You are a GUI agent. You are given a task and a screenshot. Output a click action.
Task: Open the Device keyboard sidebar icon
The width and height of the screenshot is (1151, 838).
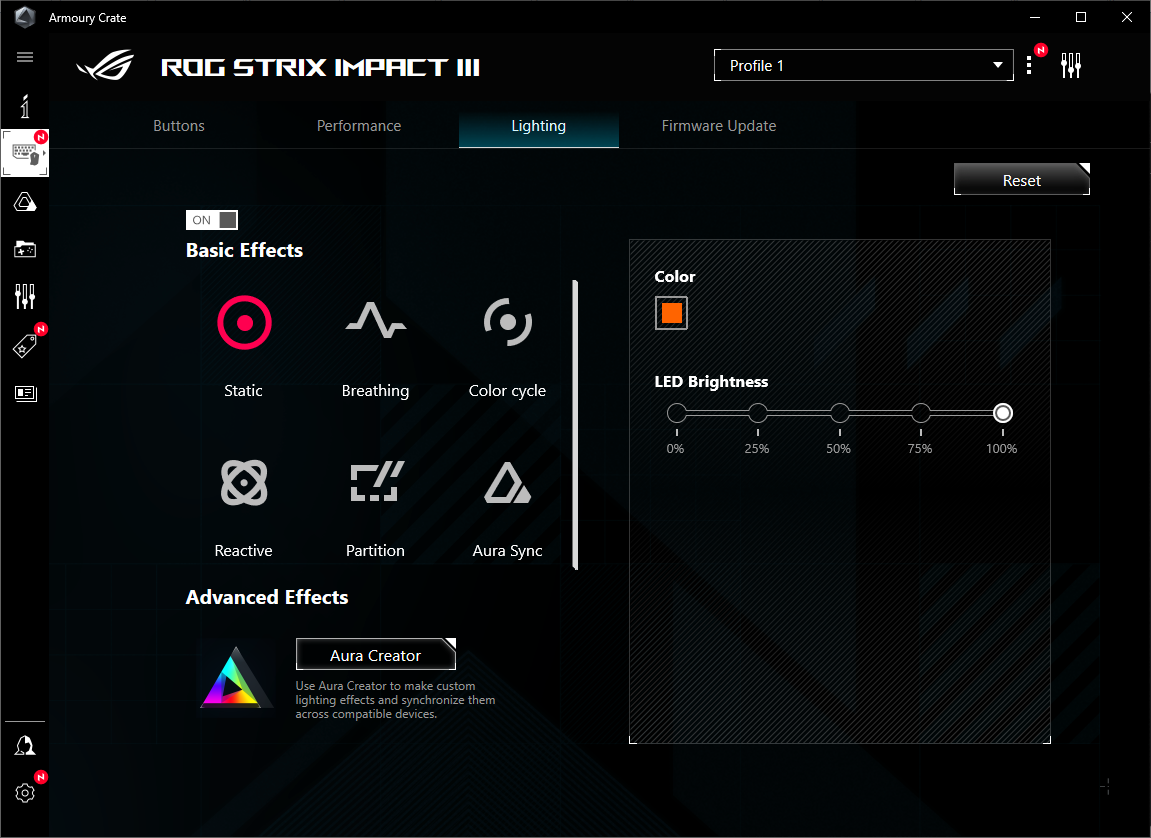point(25,153)
